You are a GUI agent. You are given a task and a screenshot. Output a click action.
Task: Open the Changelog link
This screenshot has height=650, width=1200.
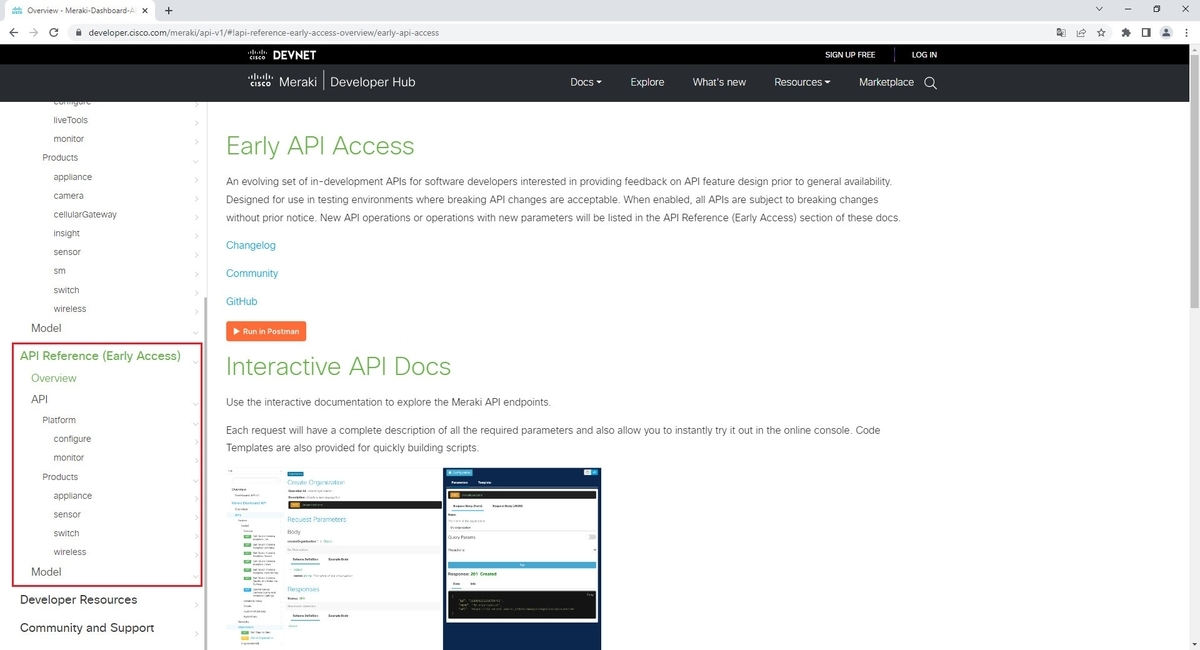point(250,245)
